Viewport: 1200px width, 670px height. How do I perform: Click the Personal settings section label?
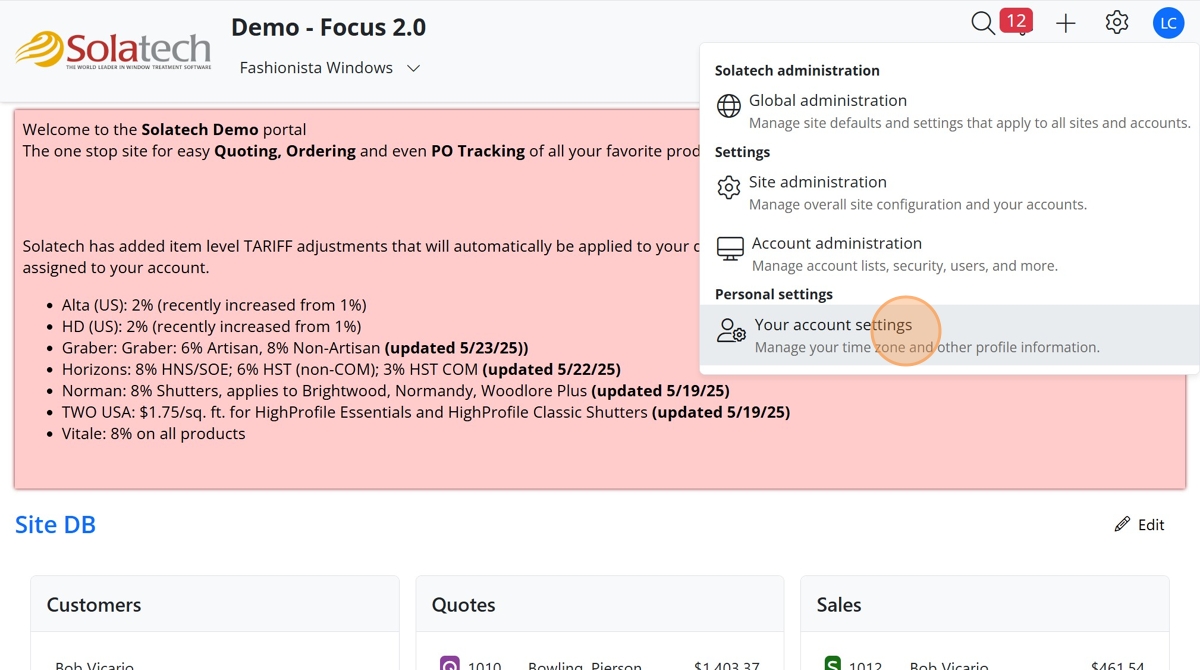pyautogui.click(x=774, y=295)
